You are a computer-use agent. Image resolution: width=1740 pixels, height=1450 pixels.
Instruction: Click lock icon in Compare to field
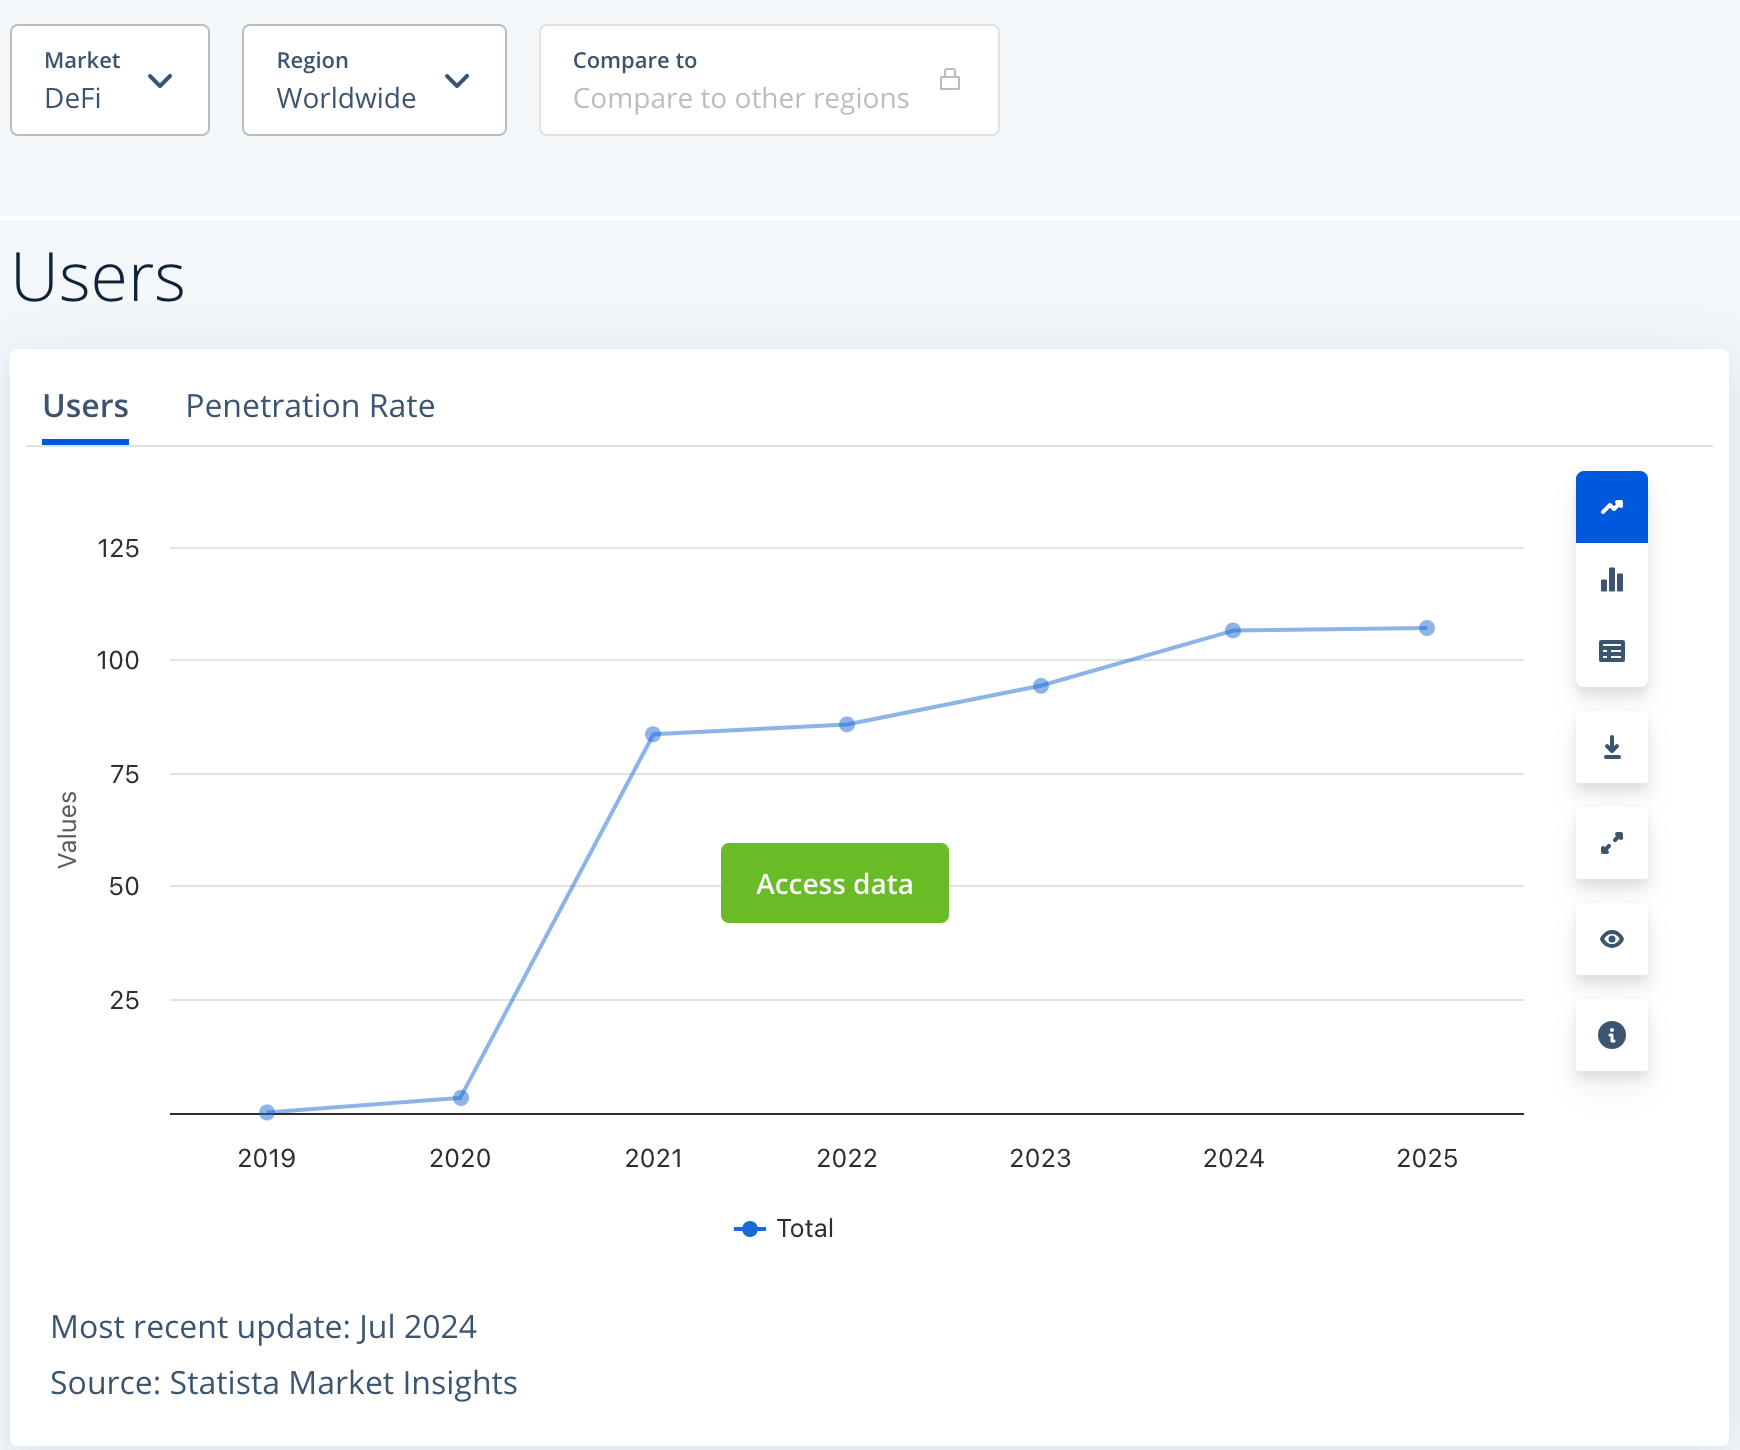click(950, 79)
